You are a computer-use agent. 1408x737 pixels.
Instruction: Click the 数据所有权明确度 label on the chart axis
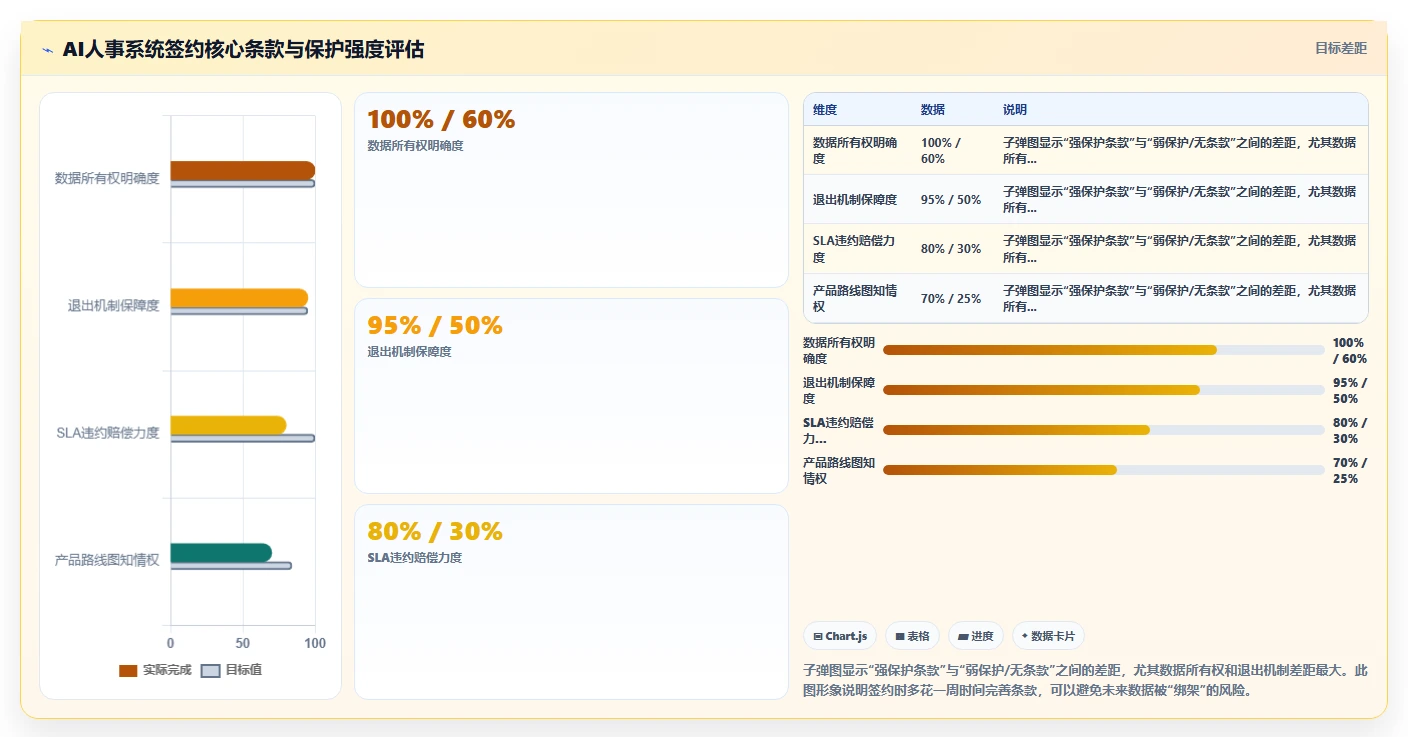(x=107, y=178)
